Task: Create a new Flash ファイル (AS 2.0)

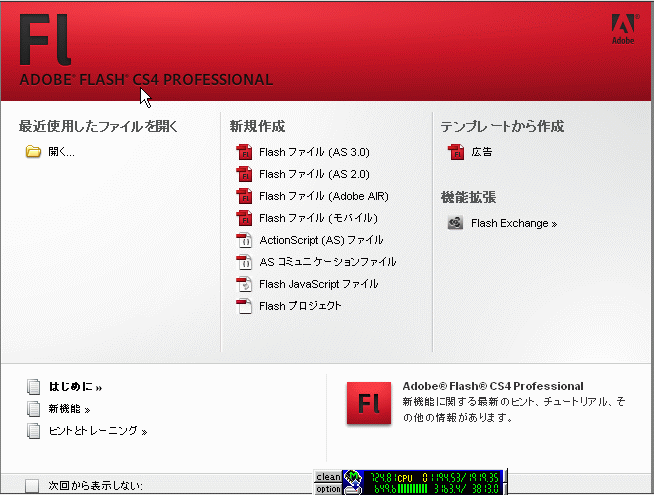Action: [314, 174]
